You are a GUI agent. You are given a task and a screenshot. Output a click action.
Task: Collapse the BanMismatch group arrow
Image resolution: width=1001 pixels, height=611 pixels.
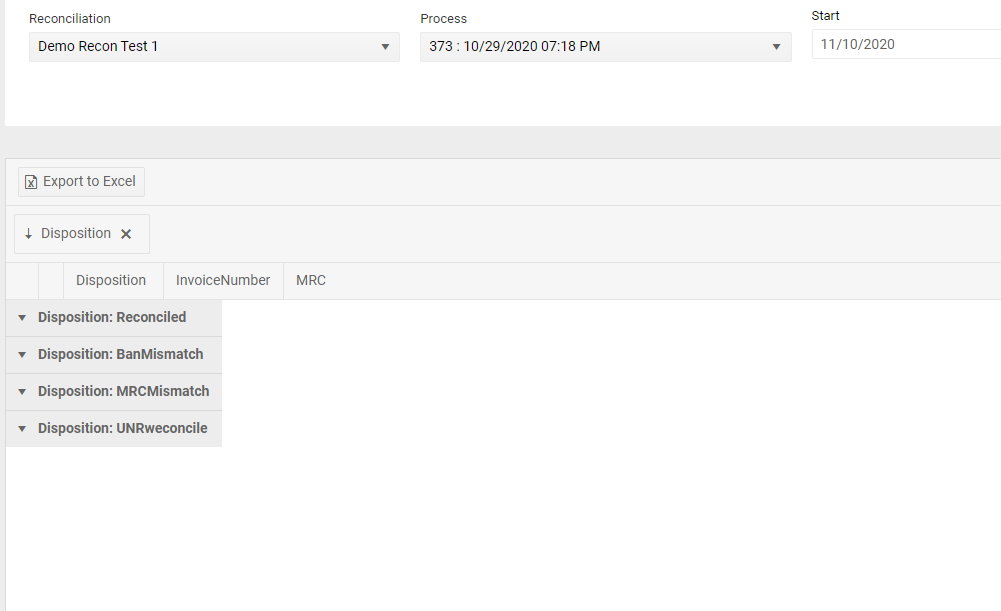(22, 355)
